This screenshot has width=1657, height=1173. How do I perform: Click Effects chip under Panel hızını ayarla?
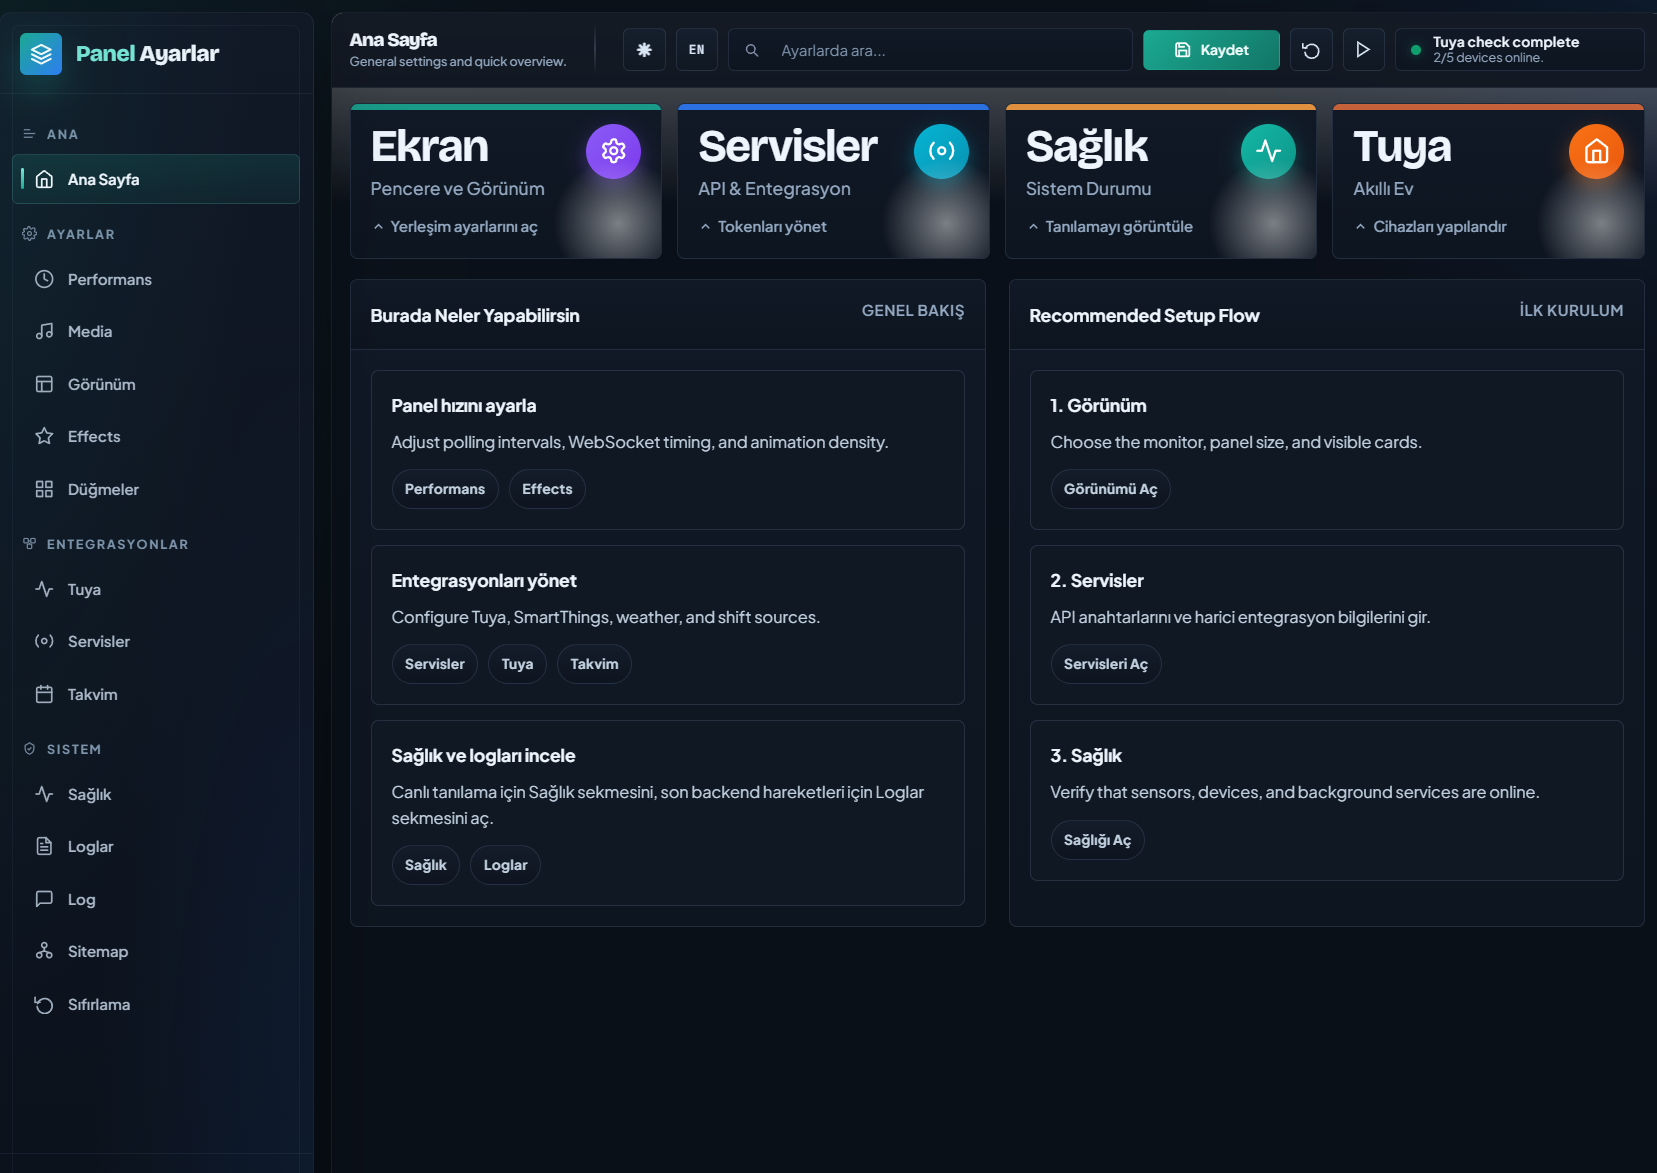point(547,489)
